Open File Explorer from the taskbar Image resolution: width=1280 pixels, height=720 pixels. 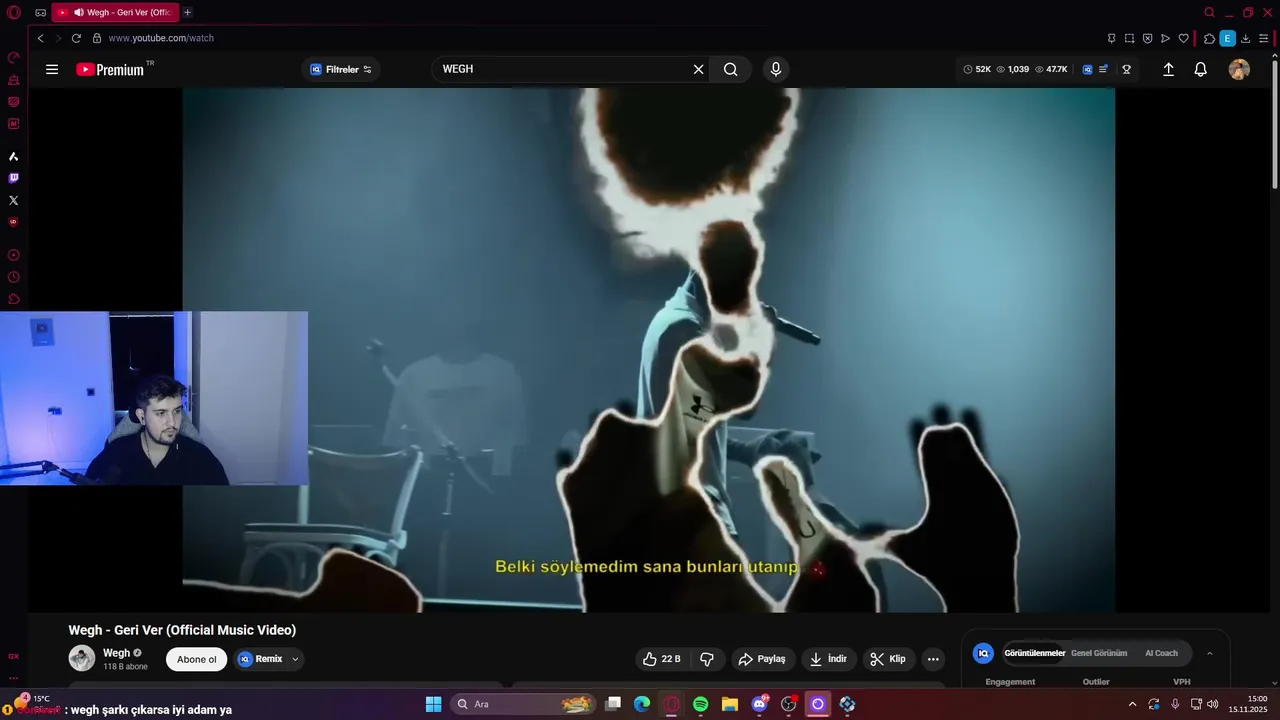[730, 704]
